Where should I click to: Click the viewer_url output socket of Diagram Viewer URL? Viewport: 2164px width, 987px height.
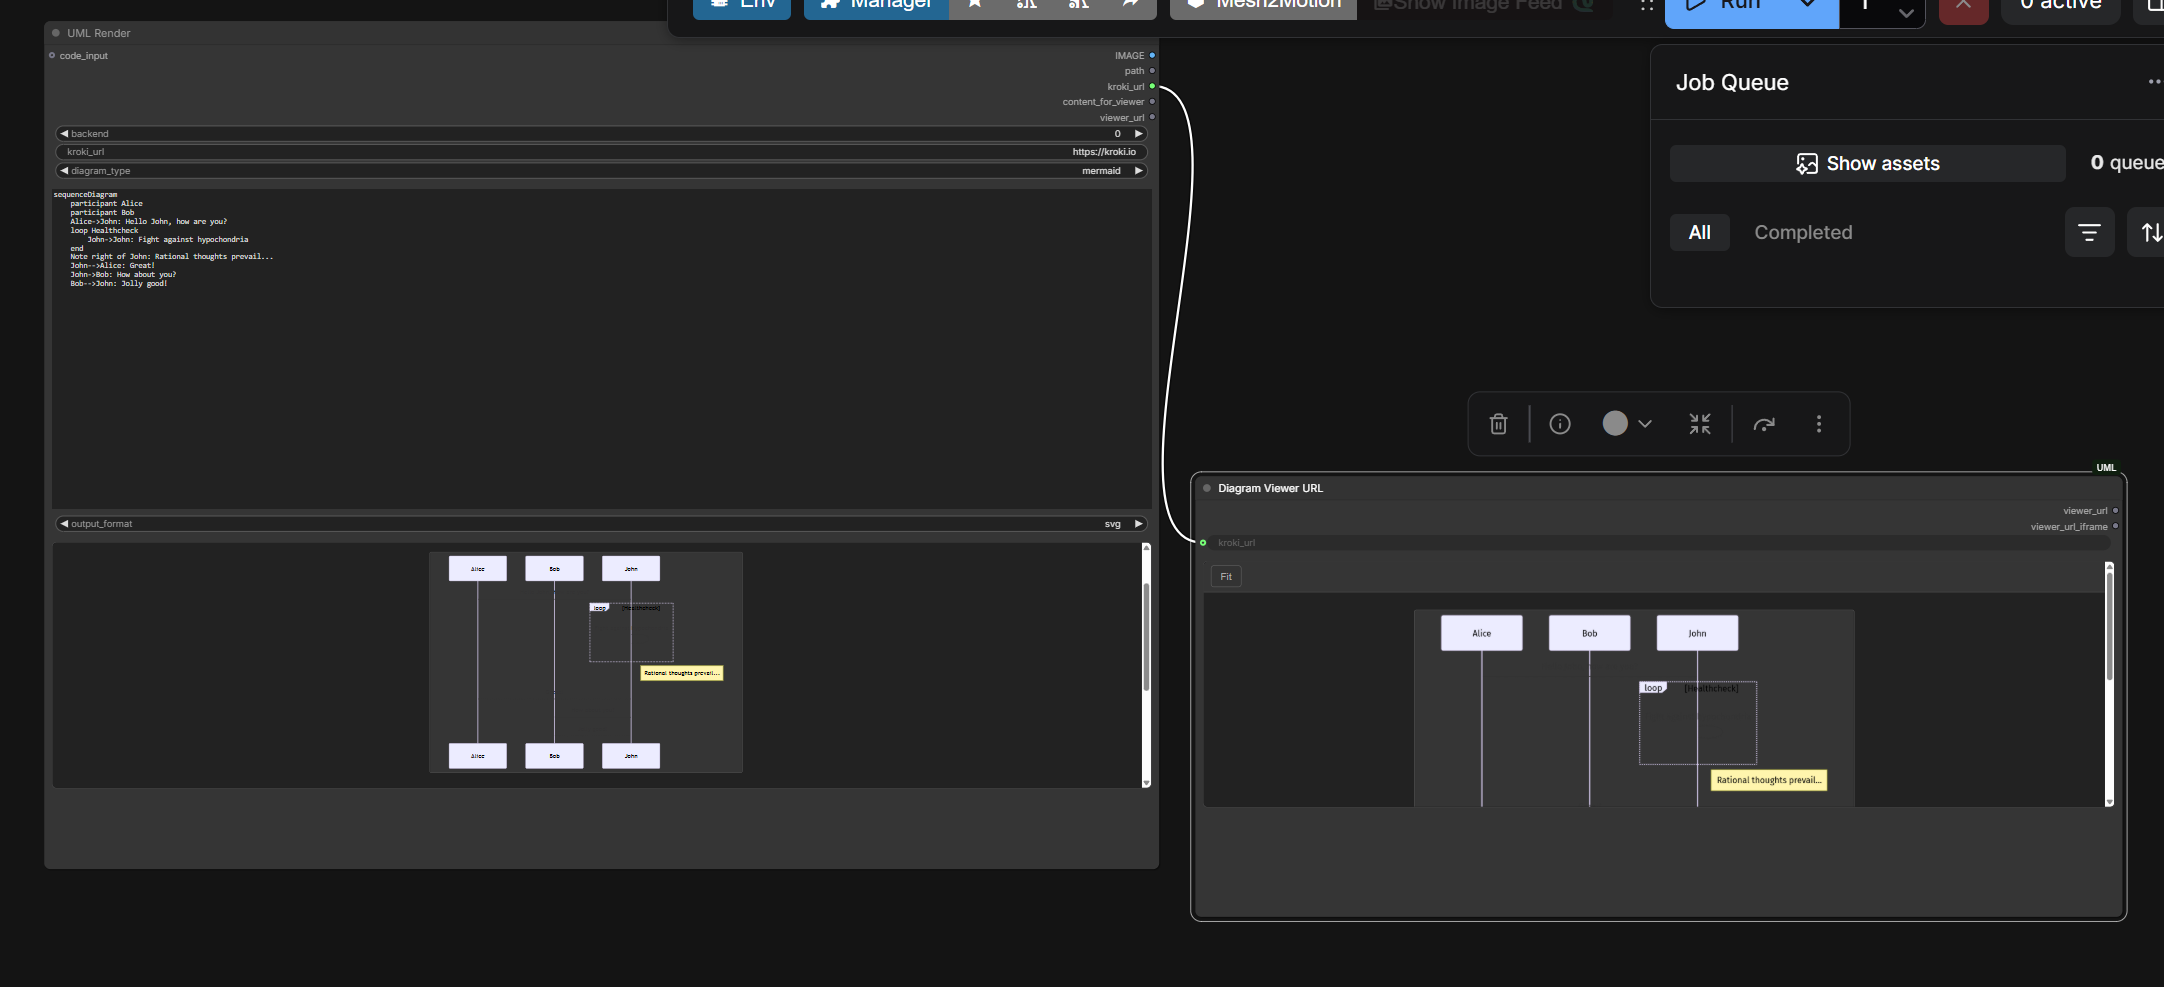(x=2115, y=511)
